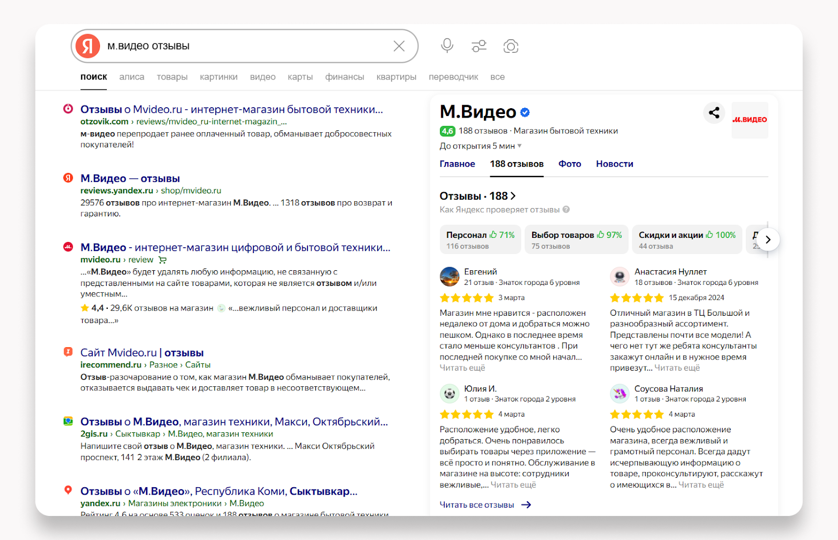Show the next review topic chips with arrow

(x=768, y=240)
